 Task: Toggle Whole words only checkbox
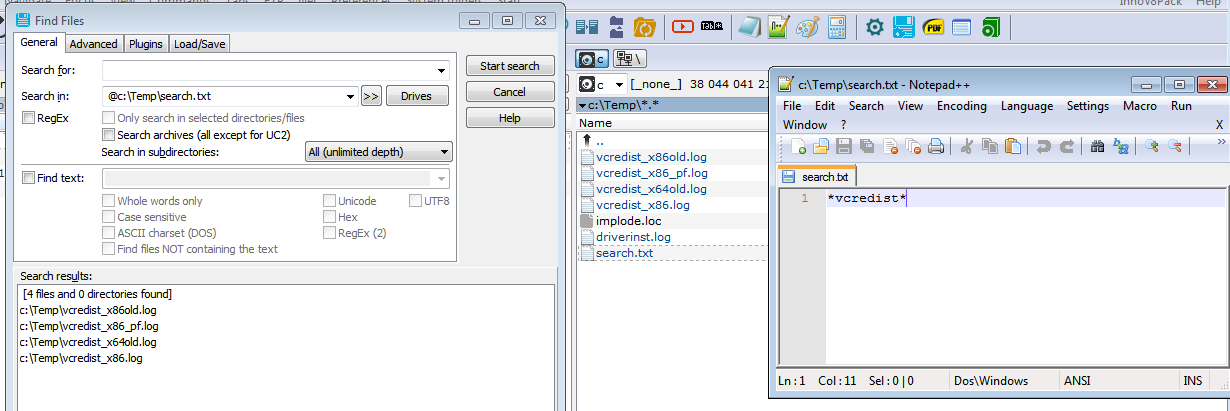[x=109, y=201]
